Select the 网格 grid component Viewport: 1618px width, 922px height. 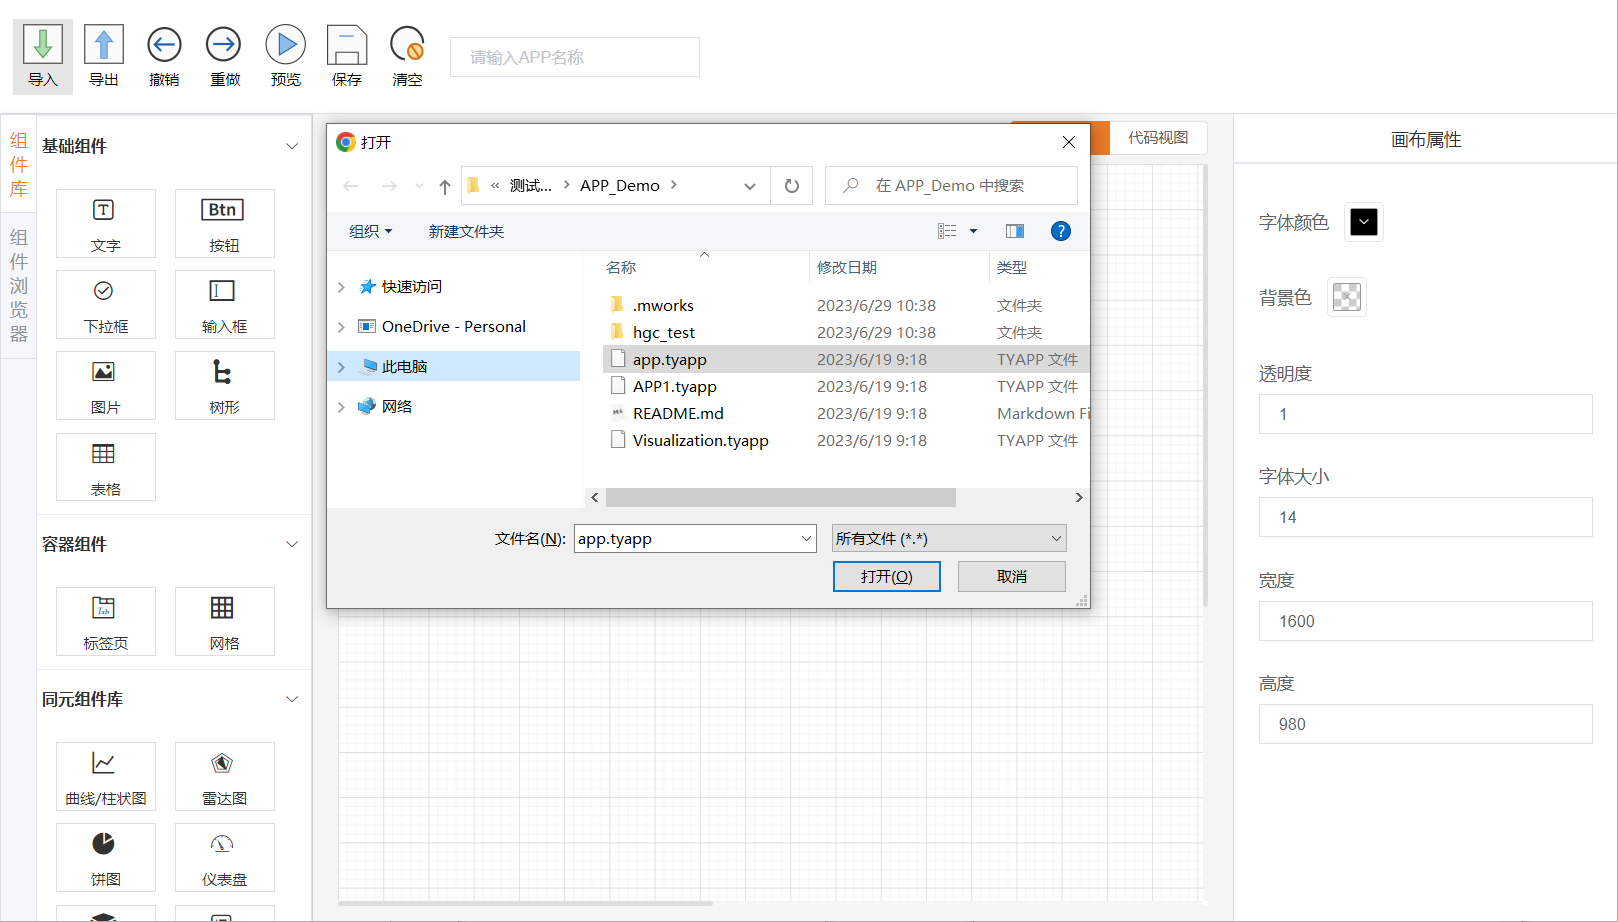(224, 621)
